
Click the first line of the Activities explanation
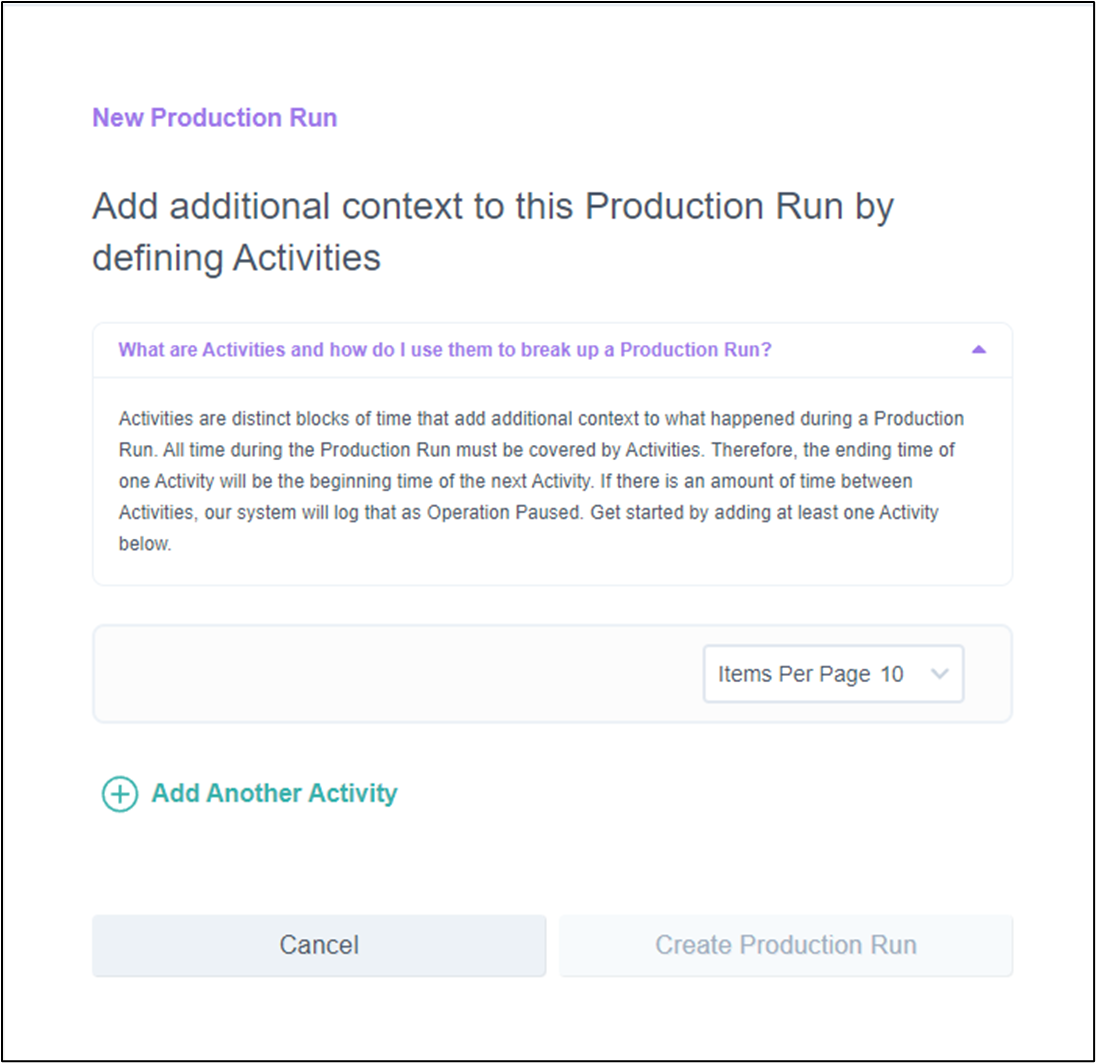pyautogui.click(x=541, y=419)
